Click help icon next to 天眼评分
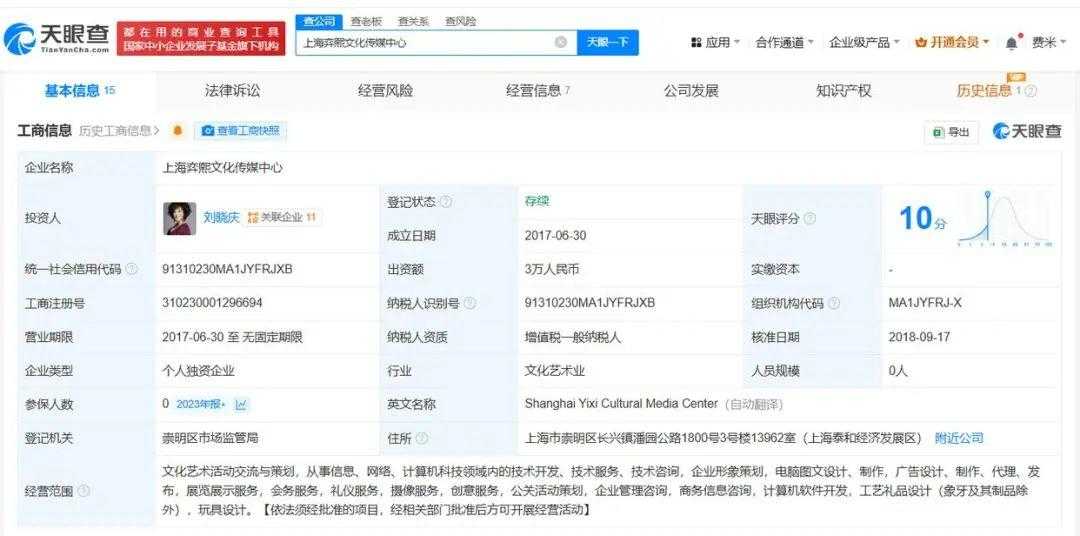Screen dimensions: 1080x536 click(x=809, y=218)
